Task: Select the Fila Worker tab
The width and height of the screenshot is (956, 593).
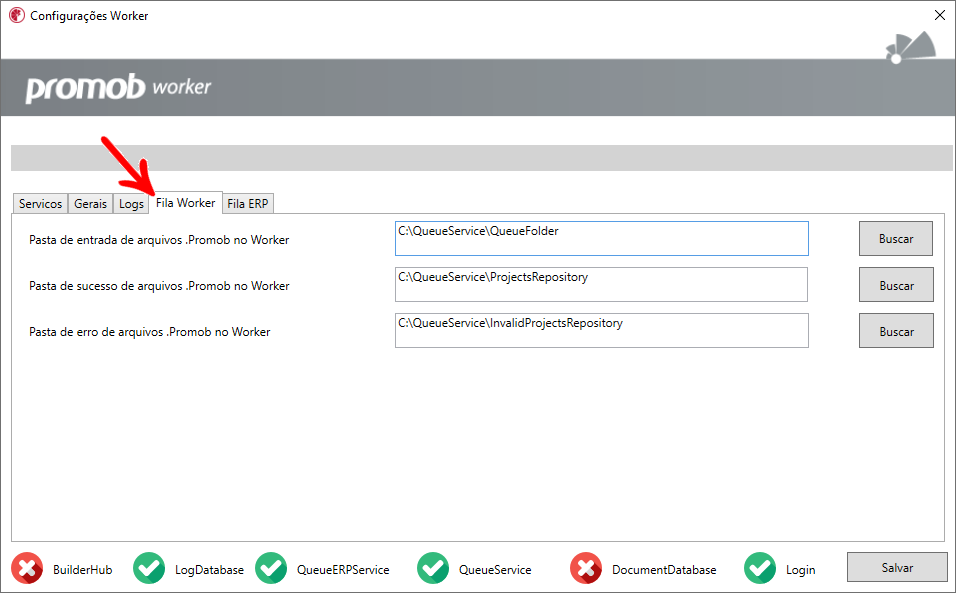Action: (x=185, y=202)
